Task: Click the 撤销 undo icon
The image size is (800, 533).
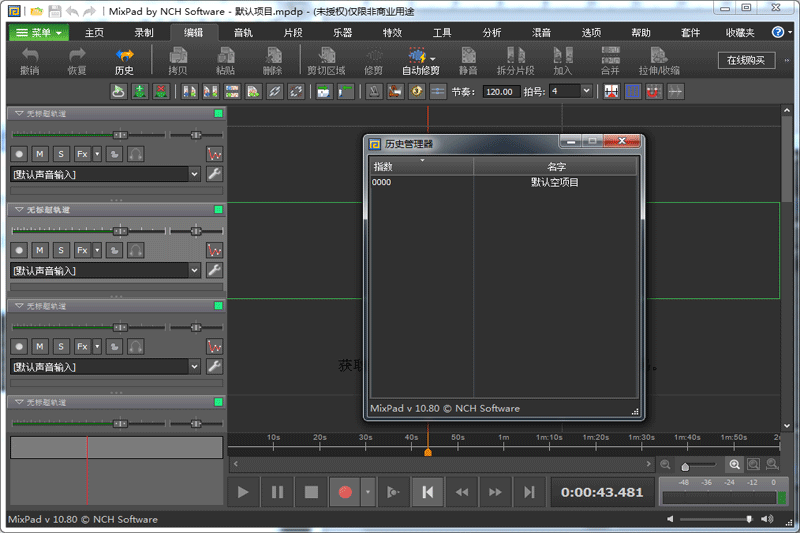Action: coord(30,61)
